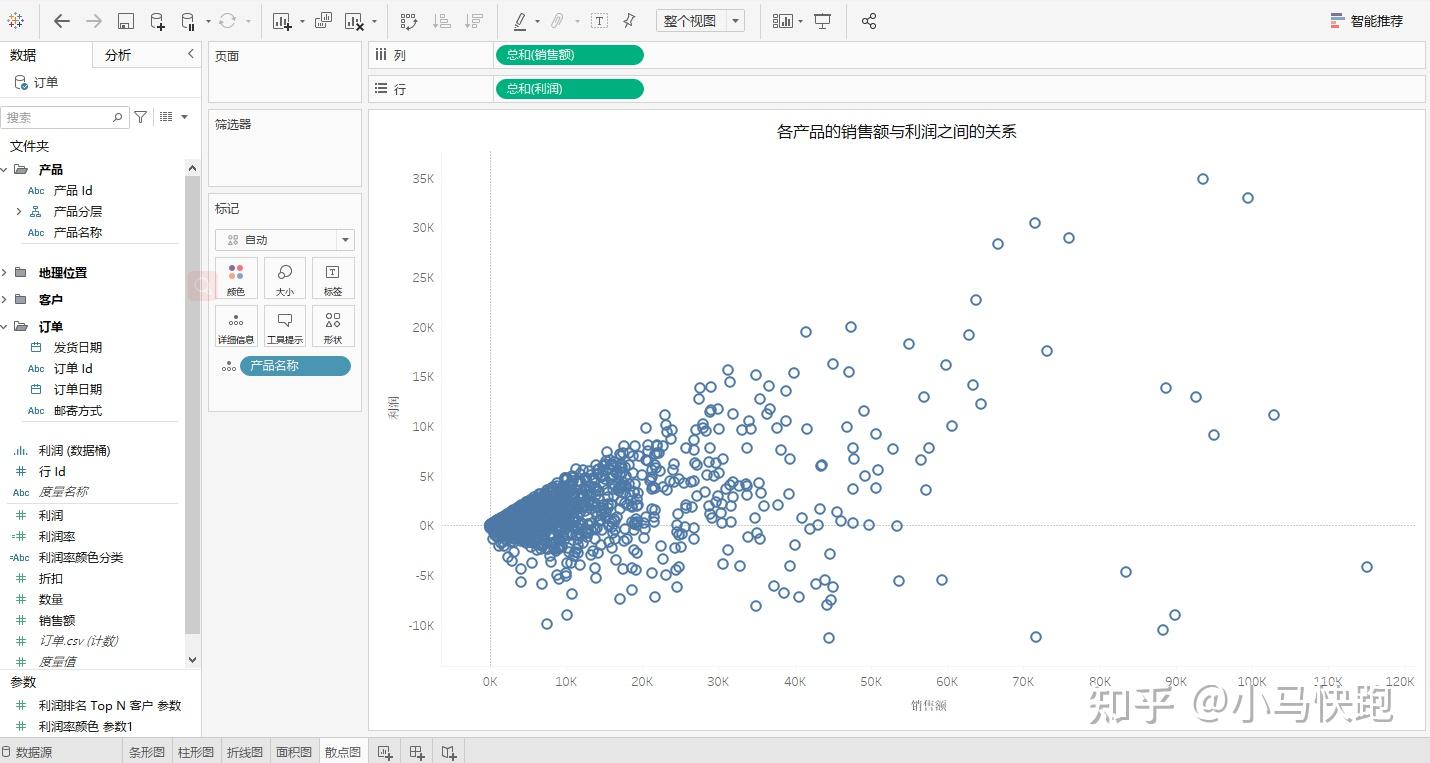Open dropdown arrow next to clear sheet

tap(374, 21)
